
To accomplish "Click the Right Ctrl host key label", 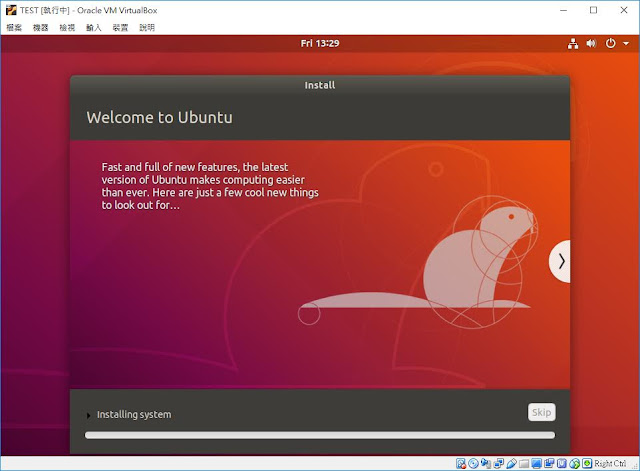I will click(610, 464).
